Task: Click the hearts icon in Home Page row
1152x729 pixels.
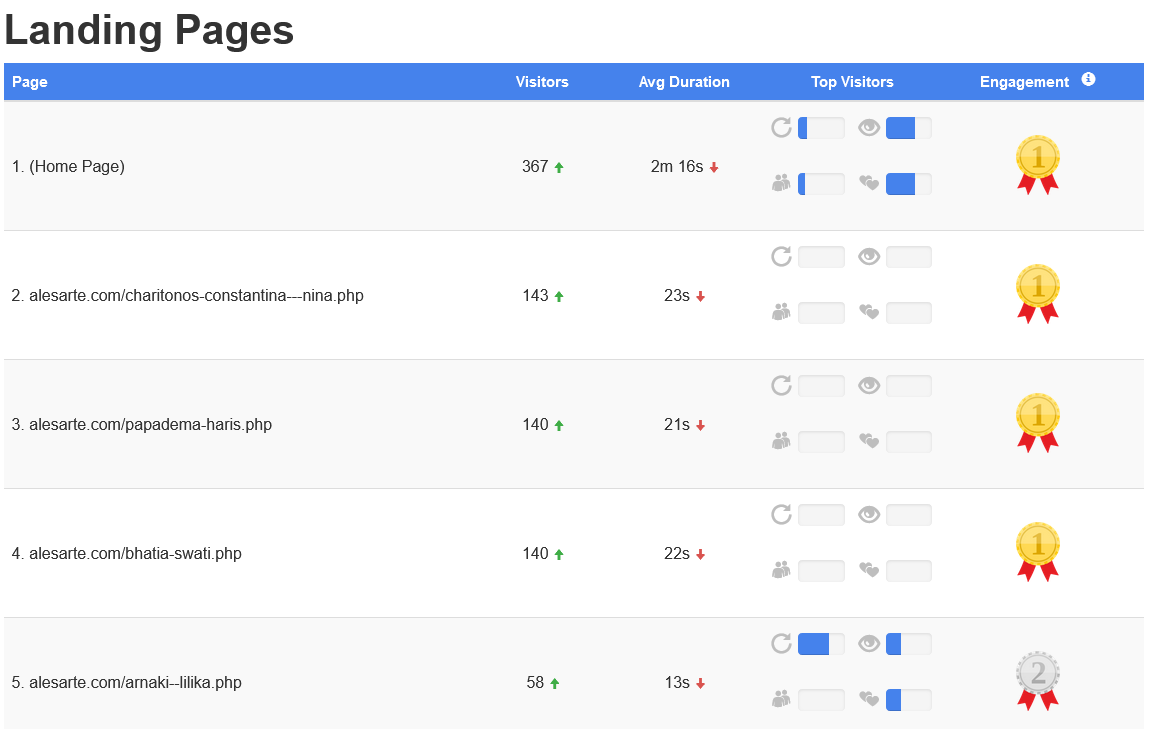Action: point(869,183)
